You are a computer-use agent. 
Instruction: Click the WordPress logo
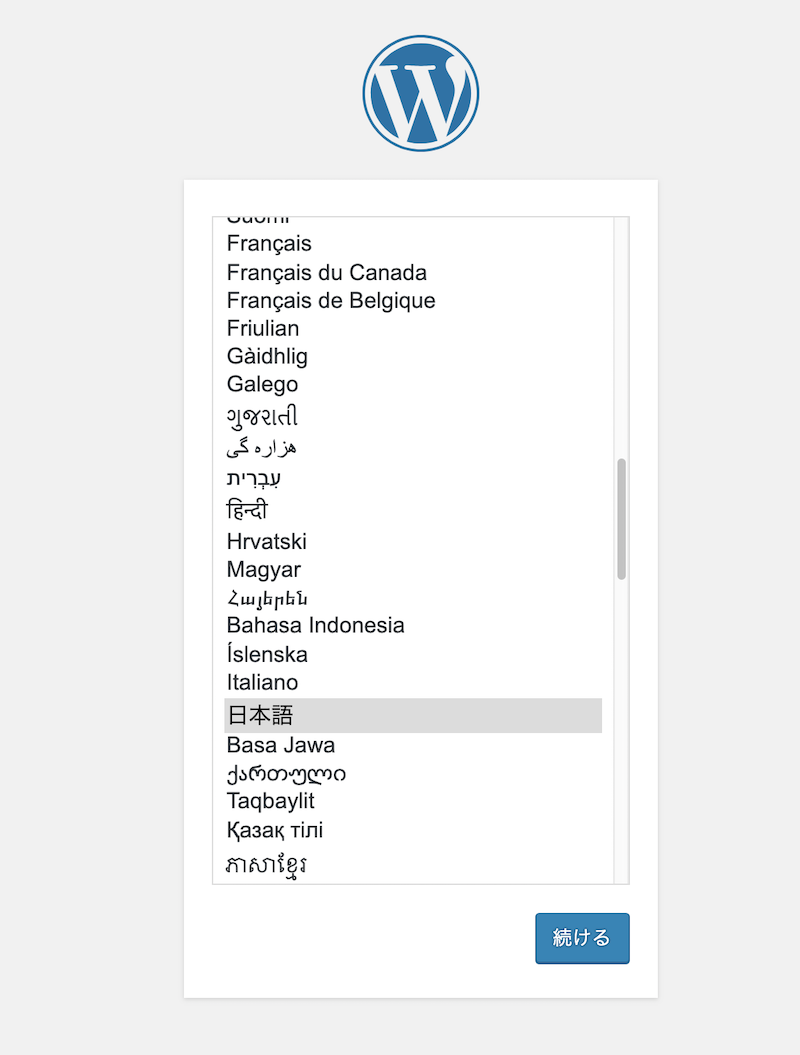pyautogui.click(x=420, y=93)
